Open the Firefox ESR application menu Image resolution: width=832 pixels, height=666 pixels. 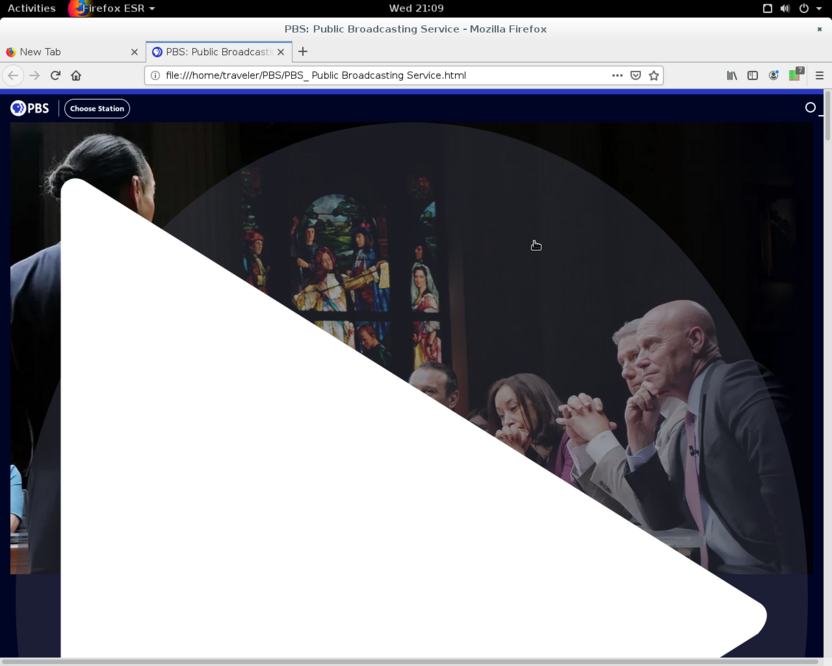pyautogui.click(x=112, y=8)
